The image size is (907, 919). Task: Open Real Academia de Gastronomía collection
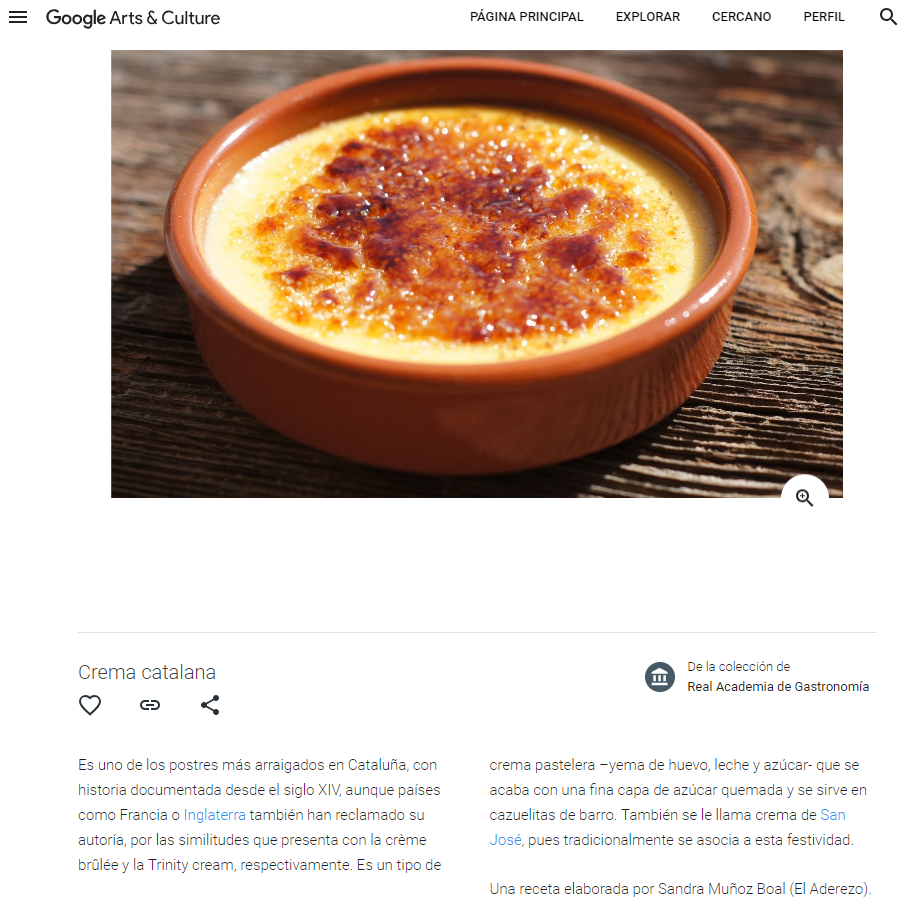pyautogui.click(x=778, y=686)
